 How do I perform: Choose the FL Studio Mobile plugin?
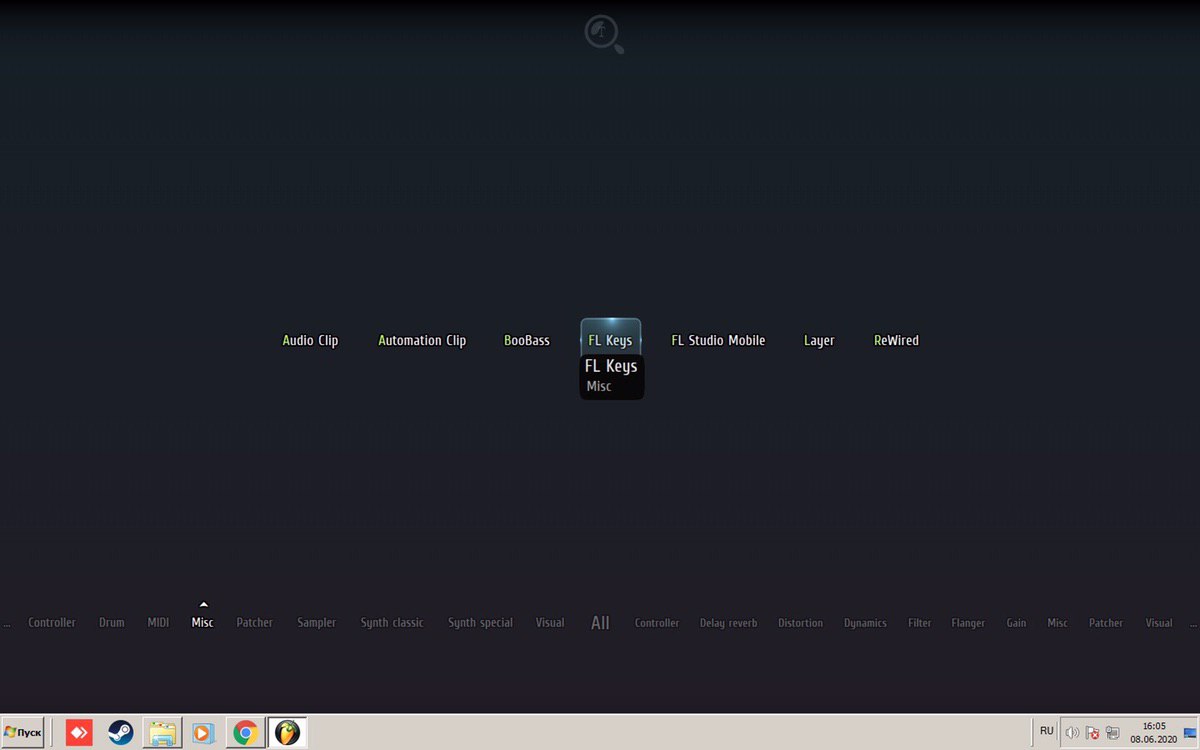click(x=718, y=340)
